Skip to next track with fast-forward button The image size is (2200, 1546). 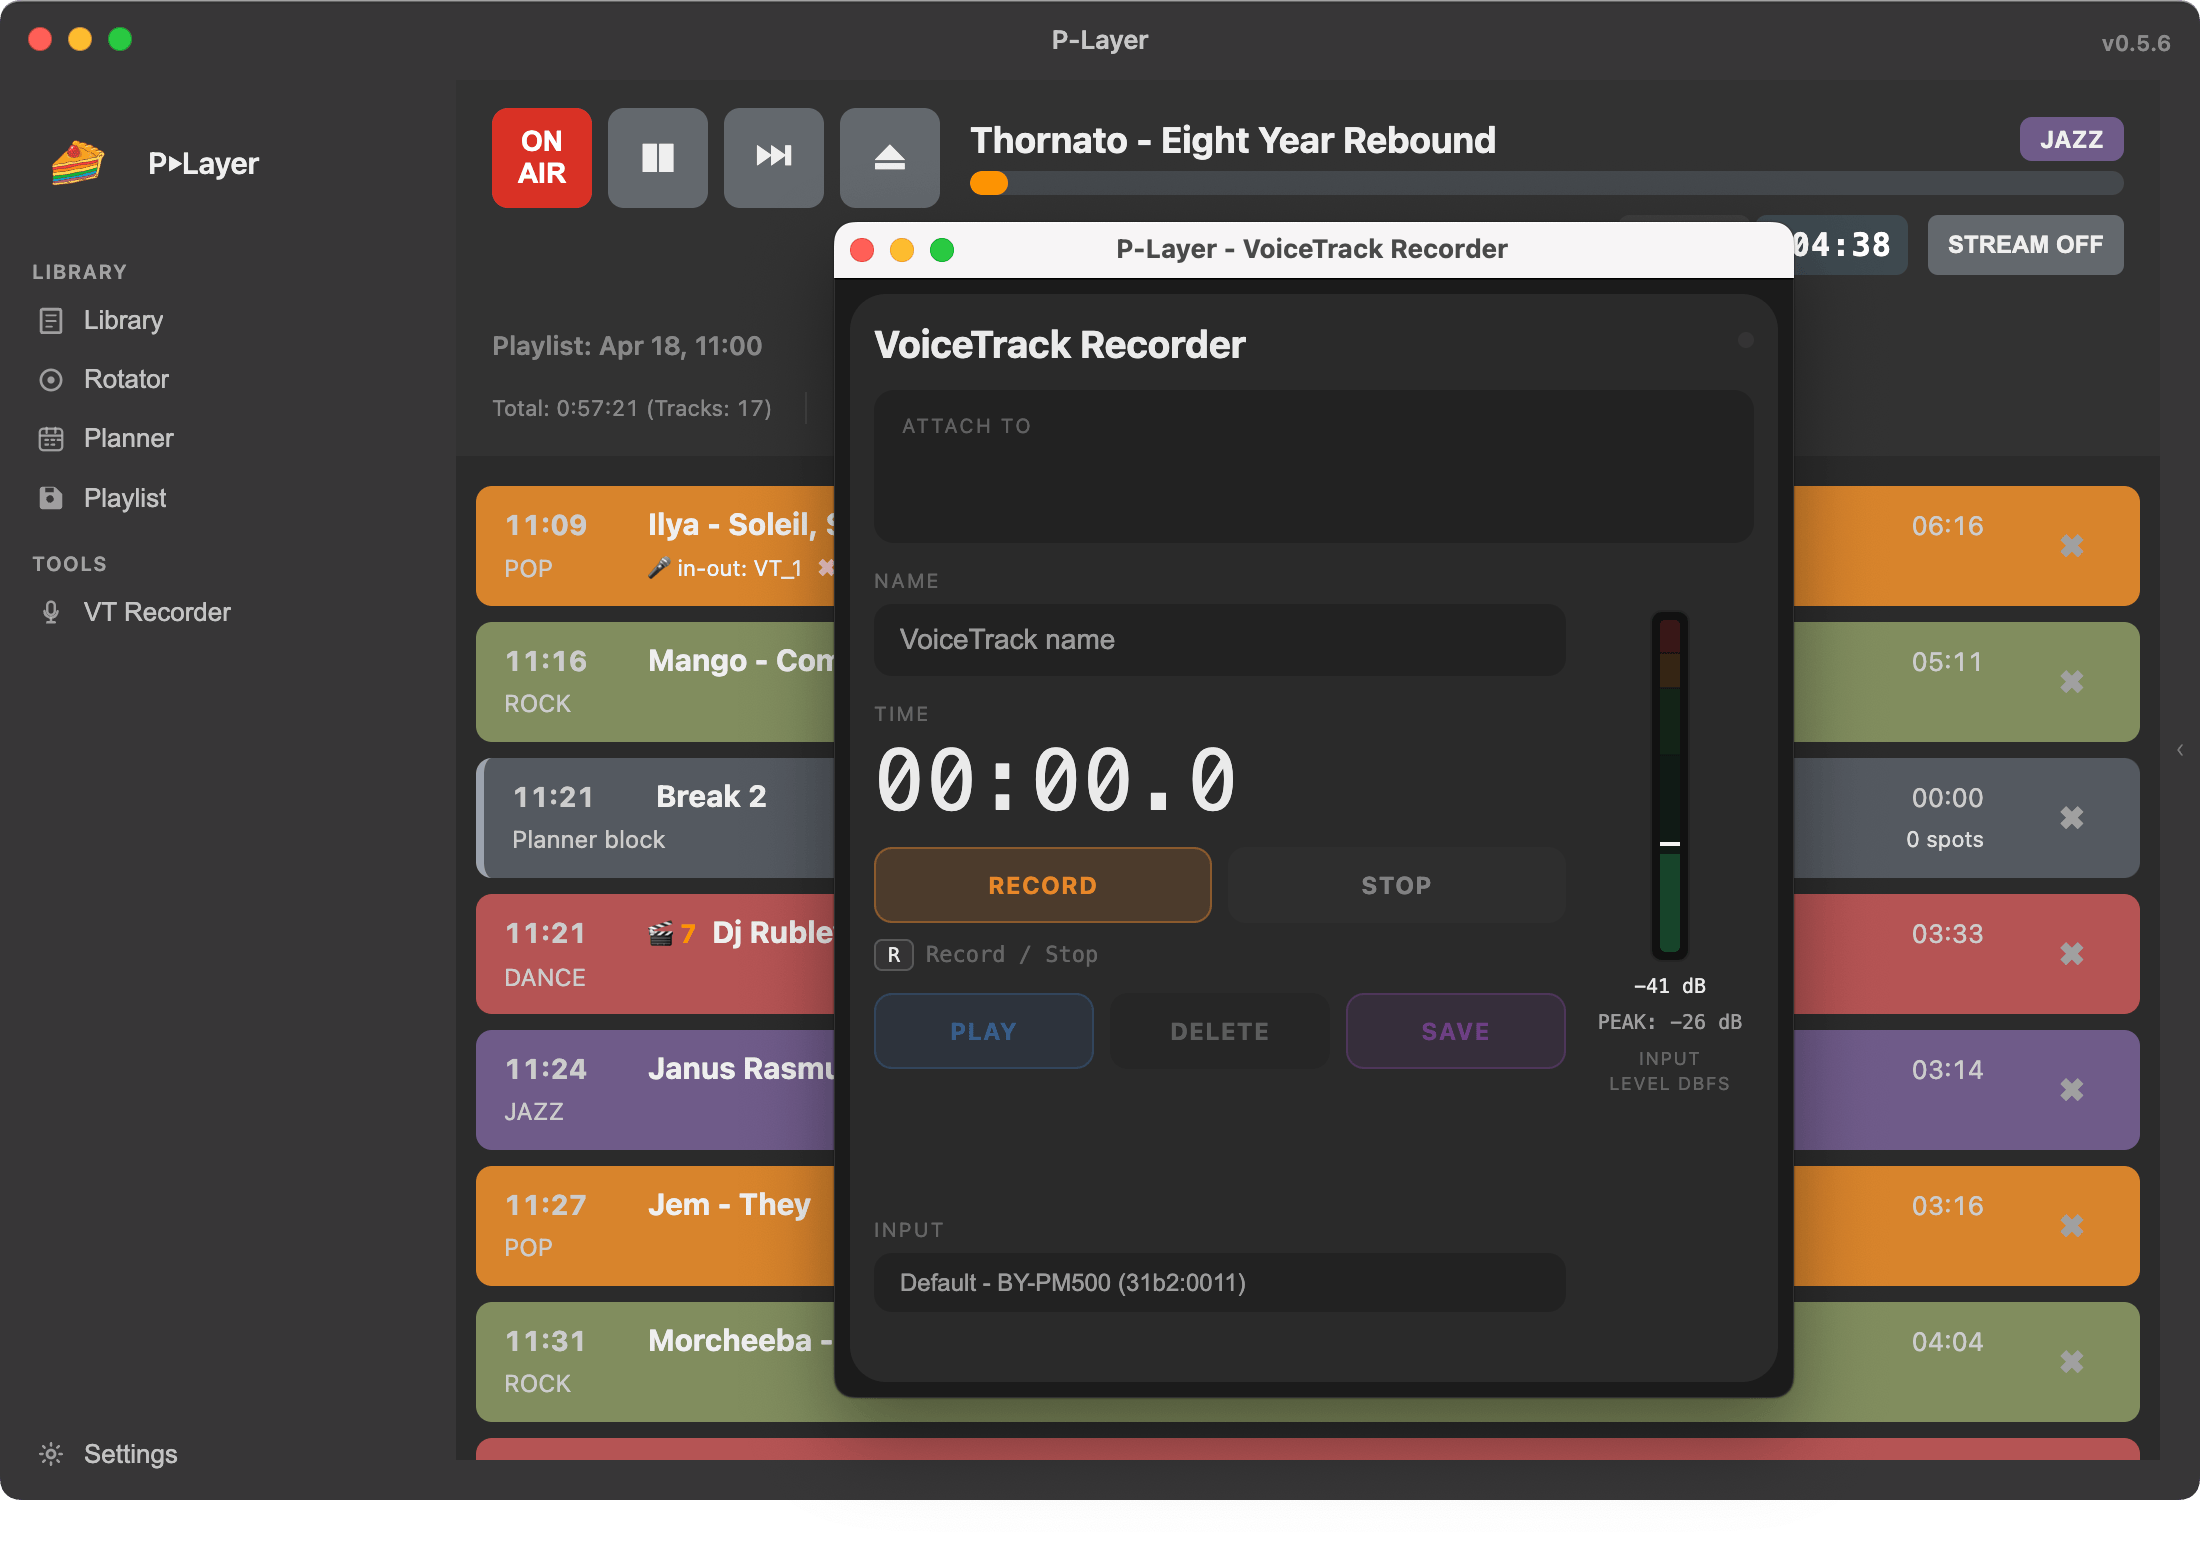(774, 157)
